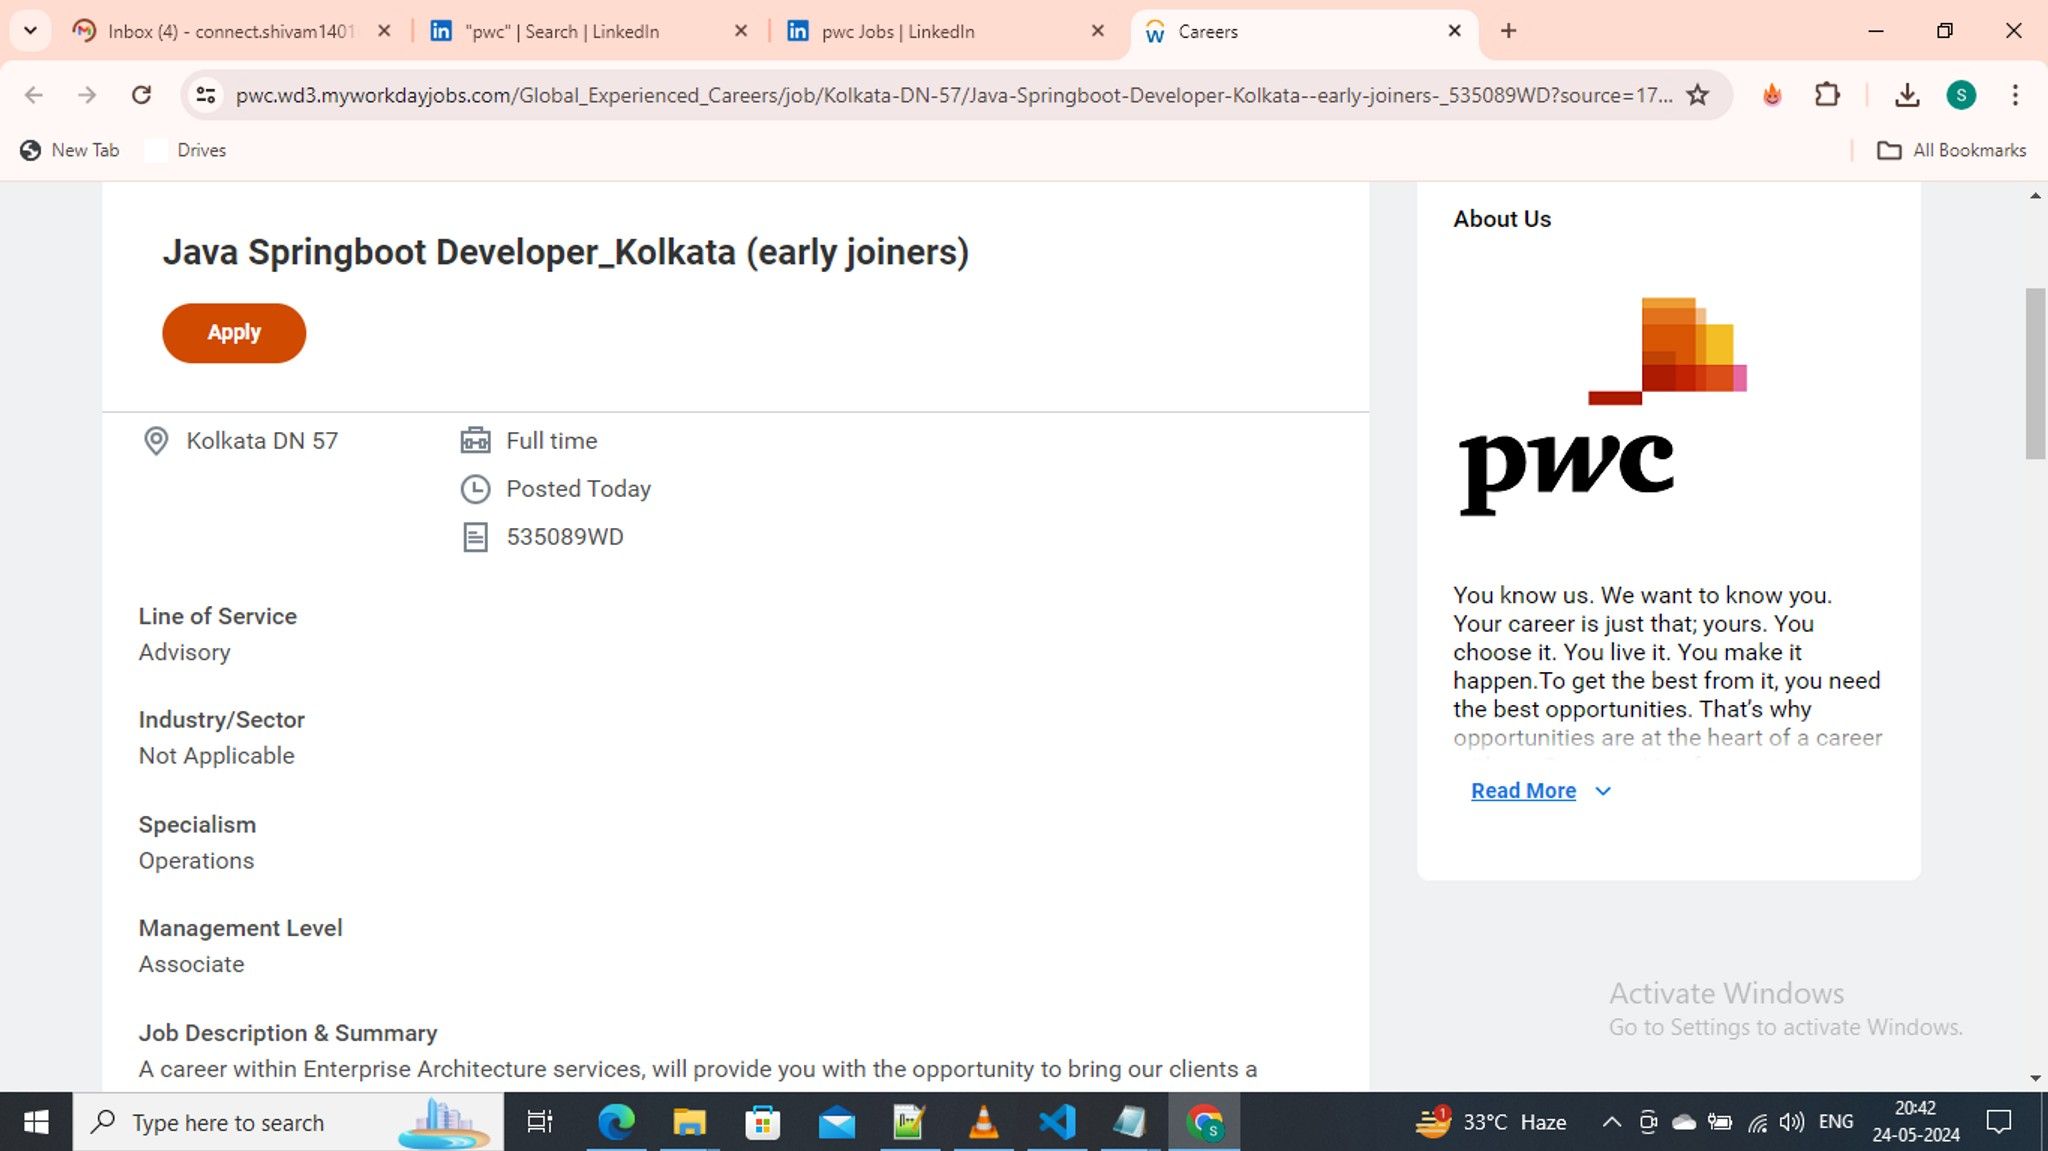Open a new browser tab with the plus
Image resolution: width=2048 pixels, height=1151 pixels.
(1508, 31)
